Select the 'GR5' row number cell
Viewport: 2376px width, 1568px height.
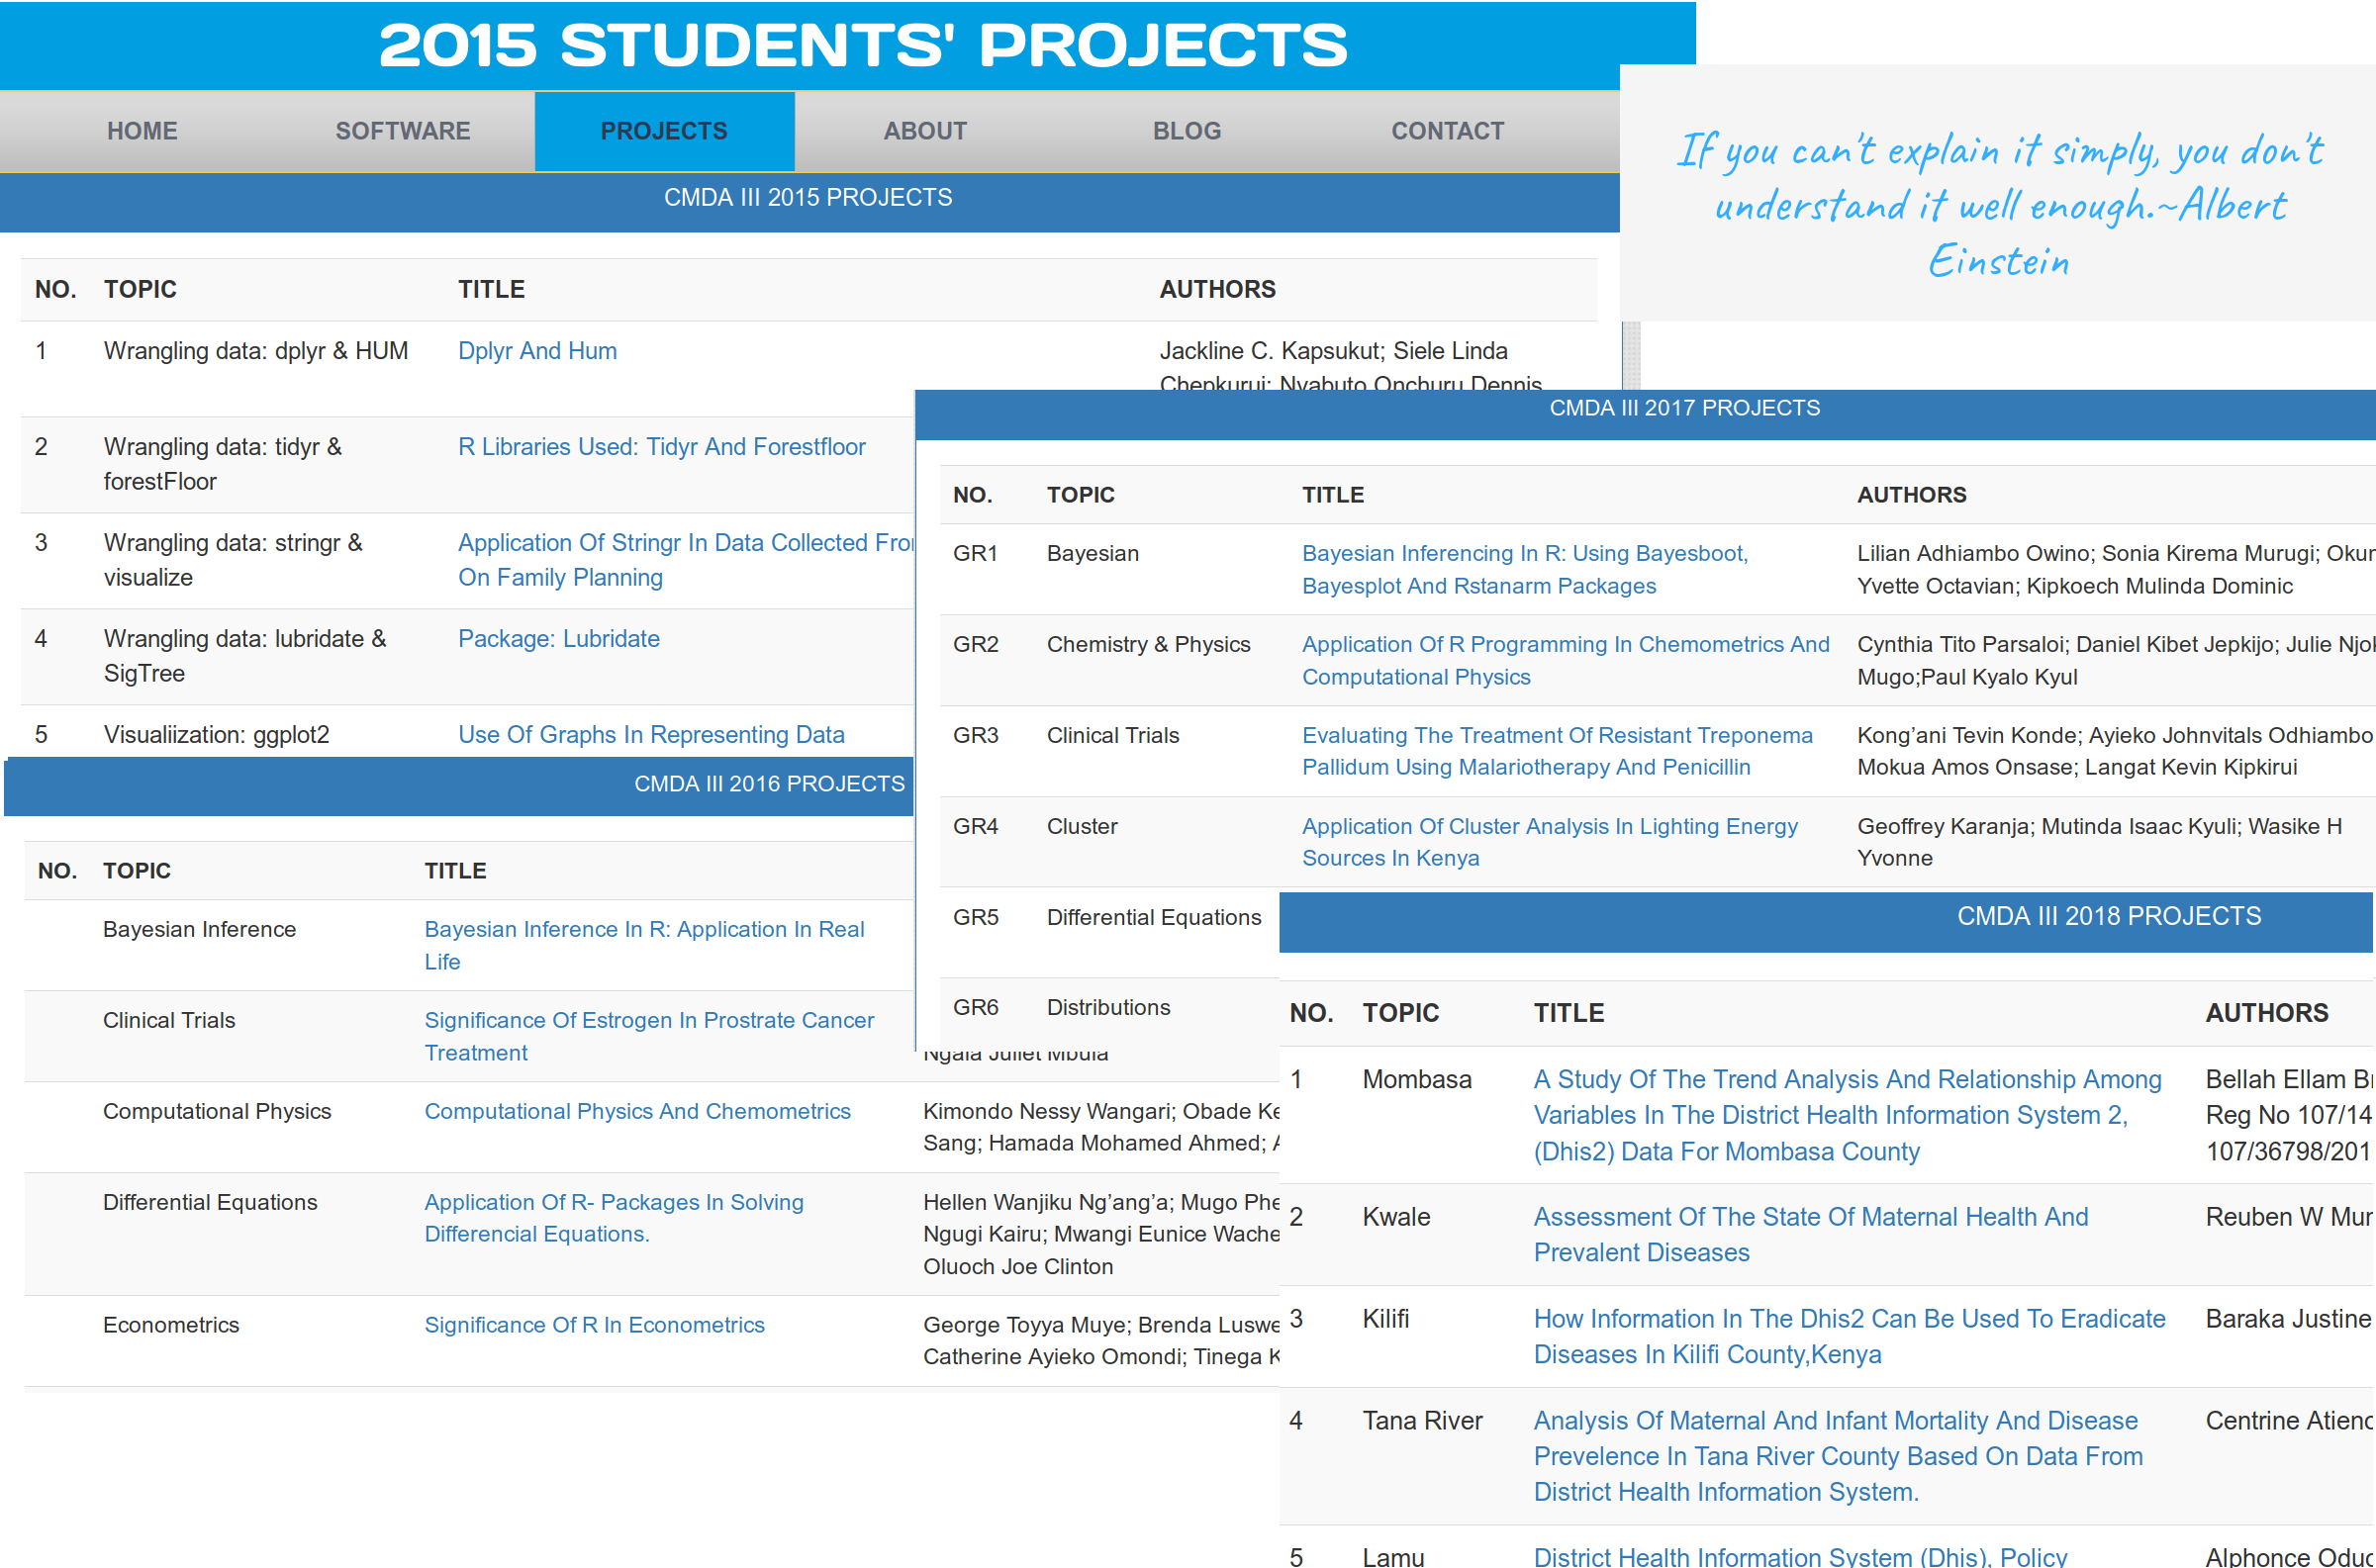coord(976,917)
